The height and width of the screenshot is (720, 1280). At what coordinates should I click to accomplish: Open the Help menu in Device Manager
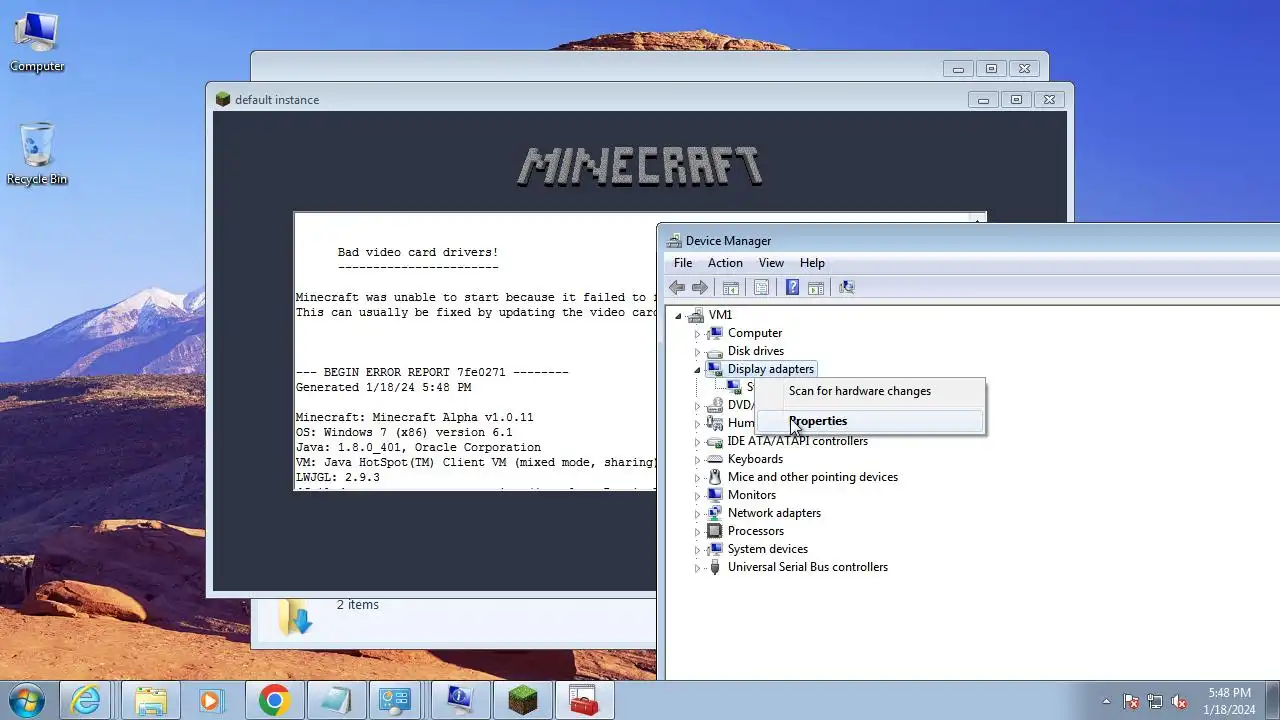(x=812, y=263)
